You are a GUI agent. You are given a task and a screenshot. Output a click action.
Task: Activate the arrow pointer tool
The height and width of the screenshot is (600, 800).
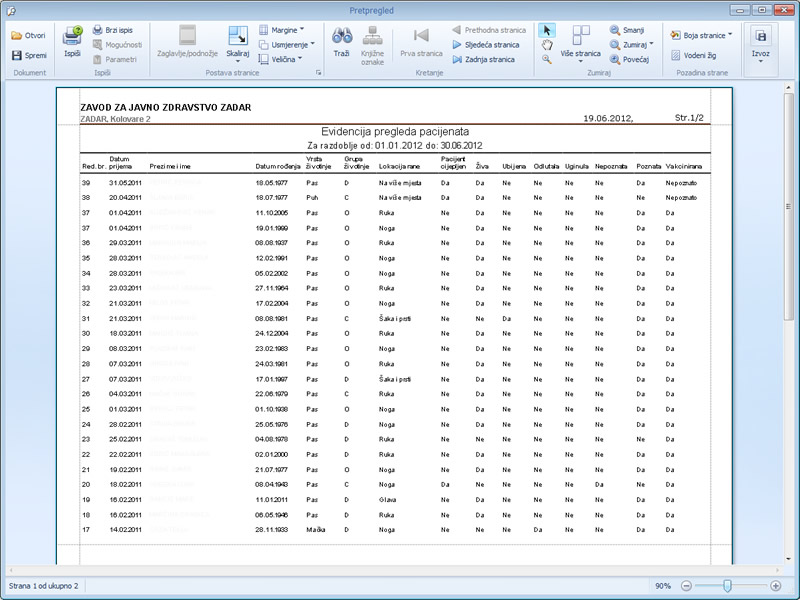coord(546,31)
